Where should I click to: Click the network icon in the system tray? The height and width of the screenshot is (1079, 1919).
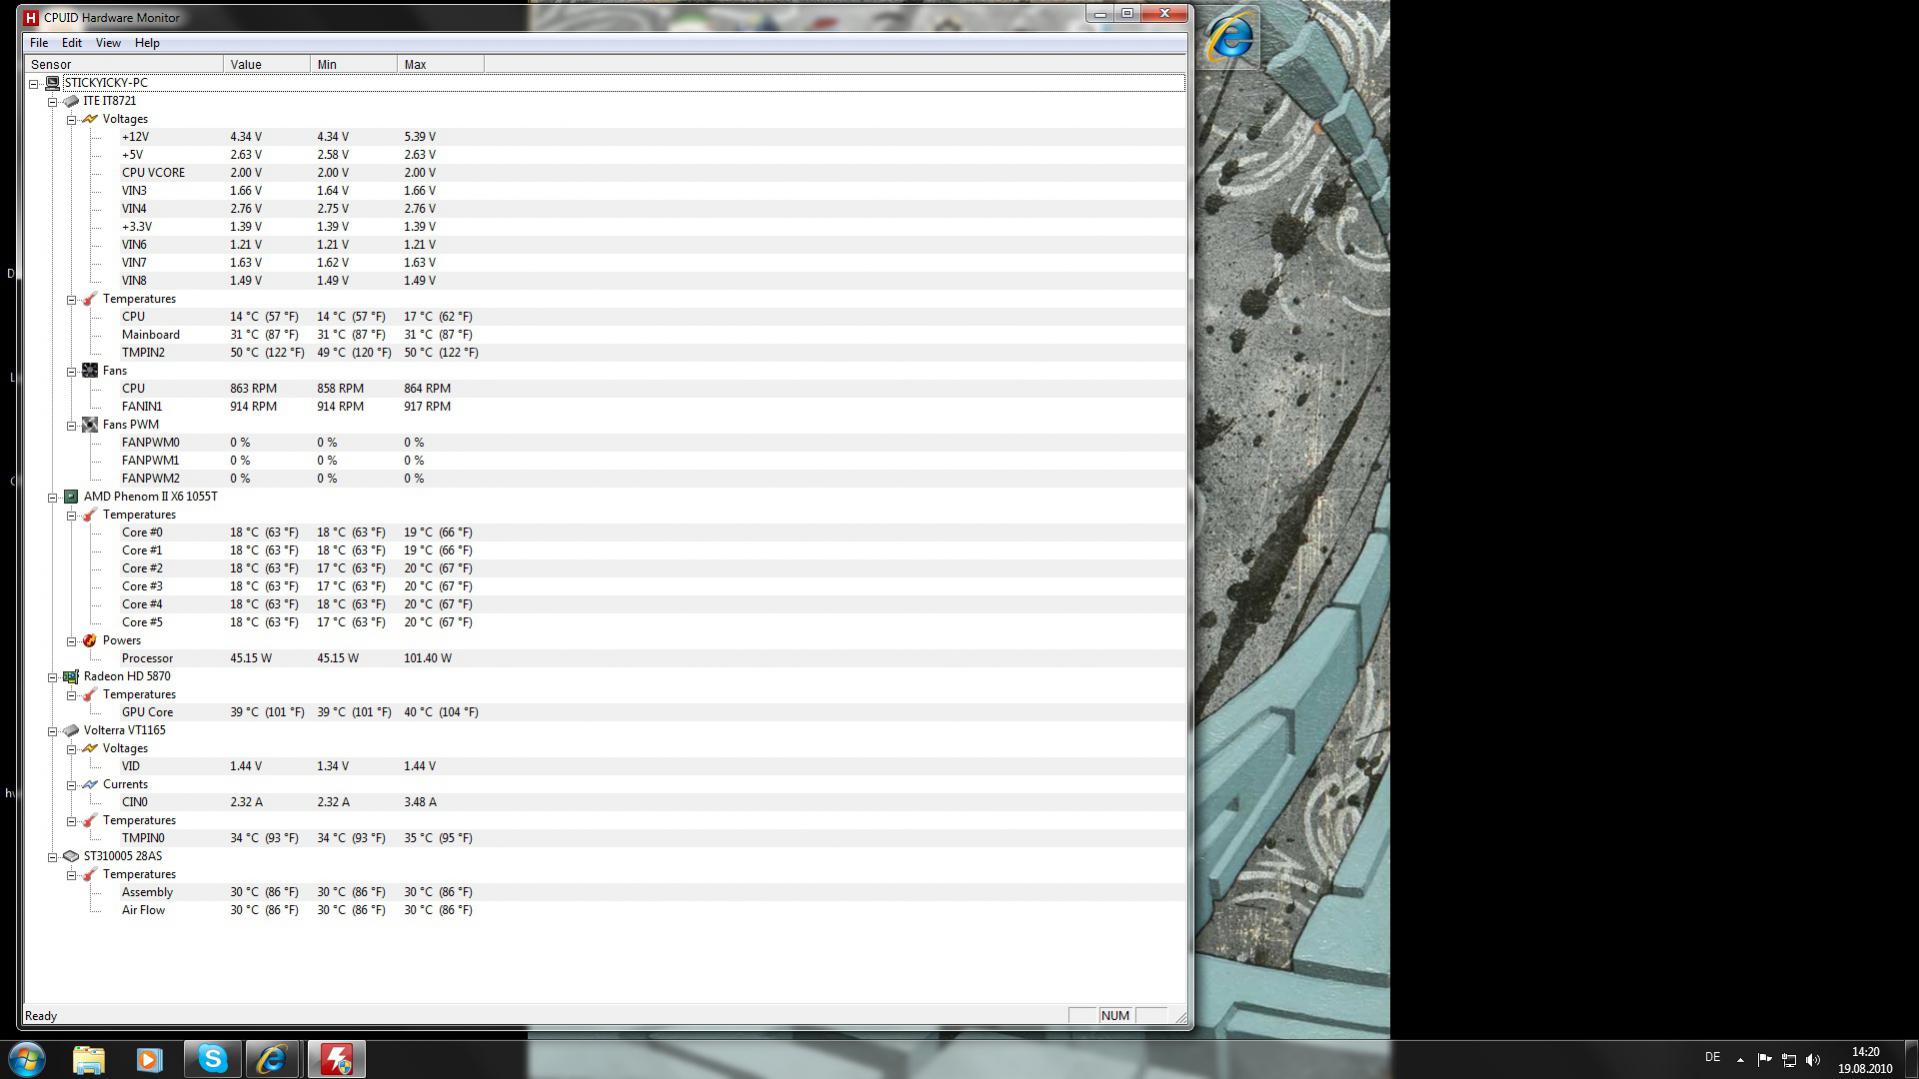[x=1789, y=1060]
